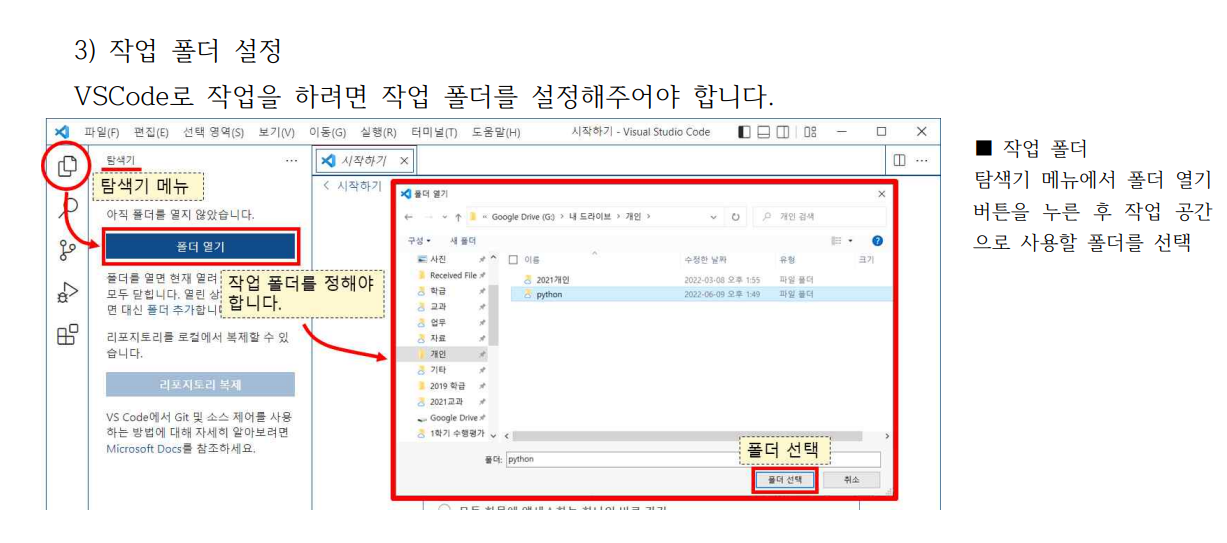Open the Source Control icon

[x=67, y=250]
